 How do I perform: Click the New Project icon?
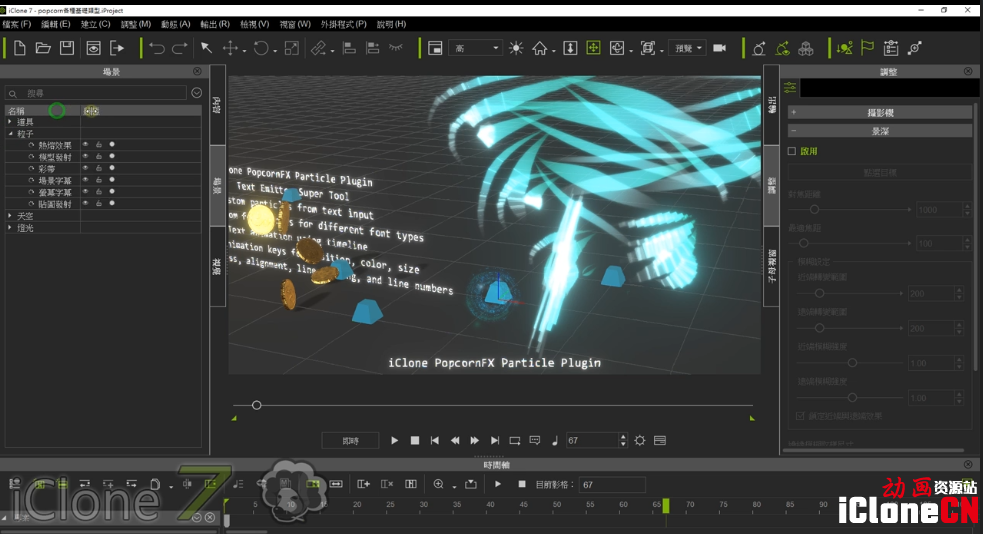click(x=19, y=48)
